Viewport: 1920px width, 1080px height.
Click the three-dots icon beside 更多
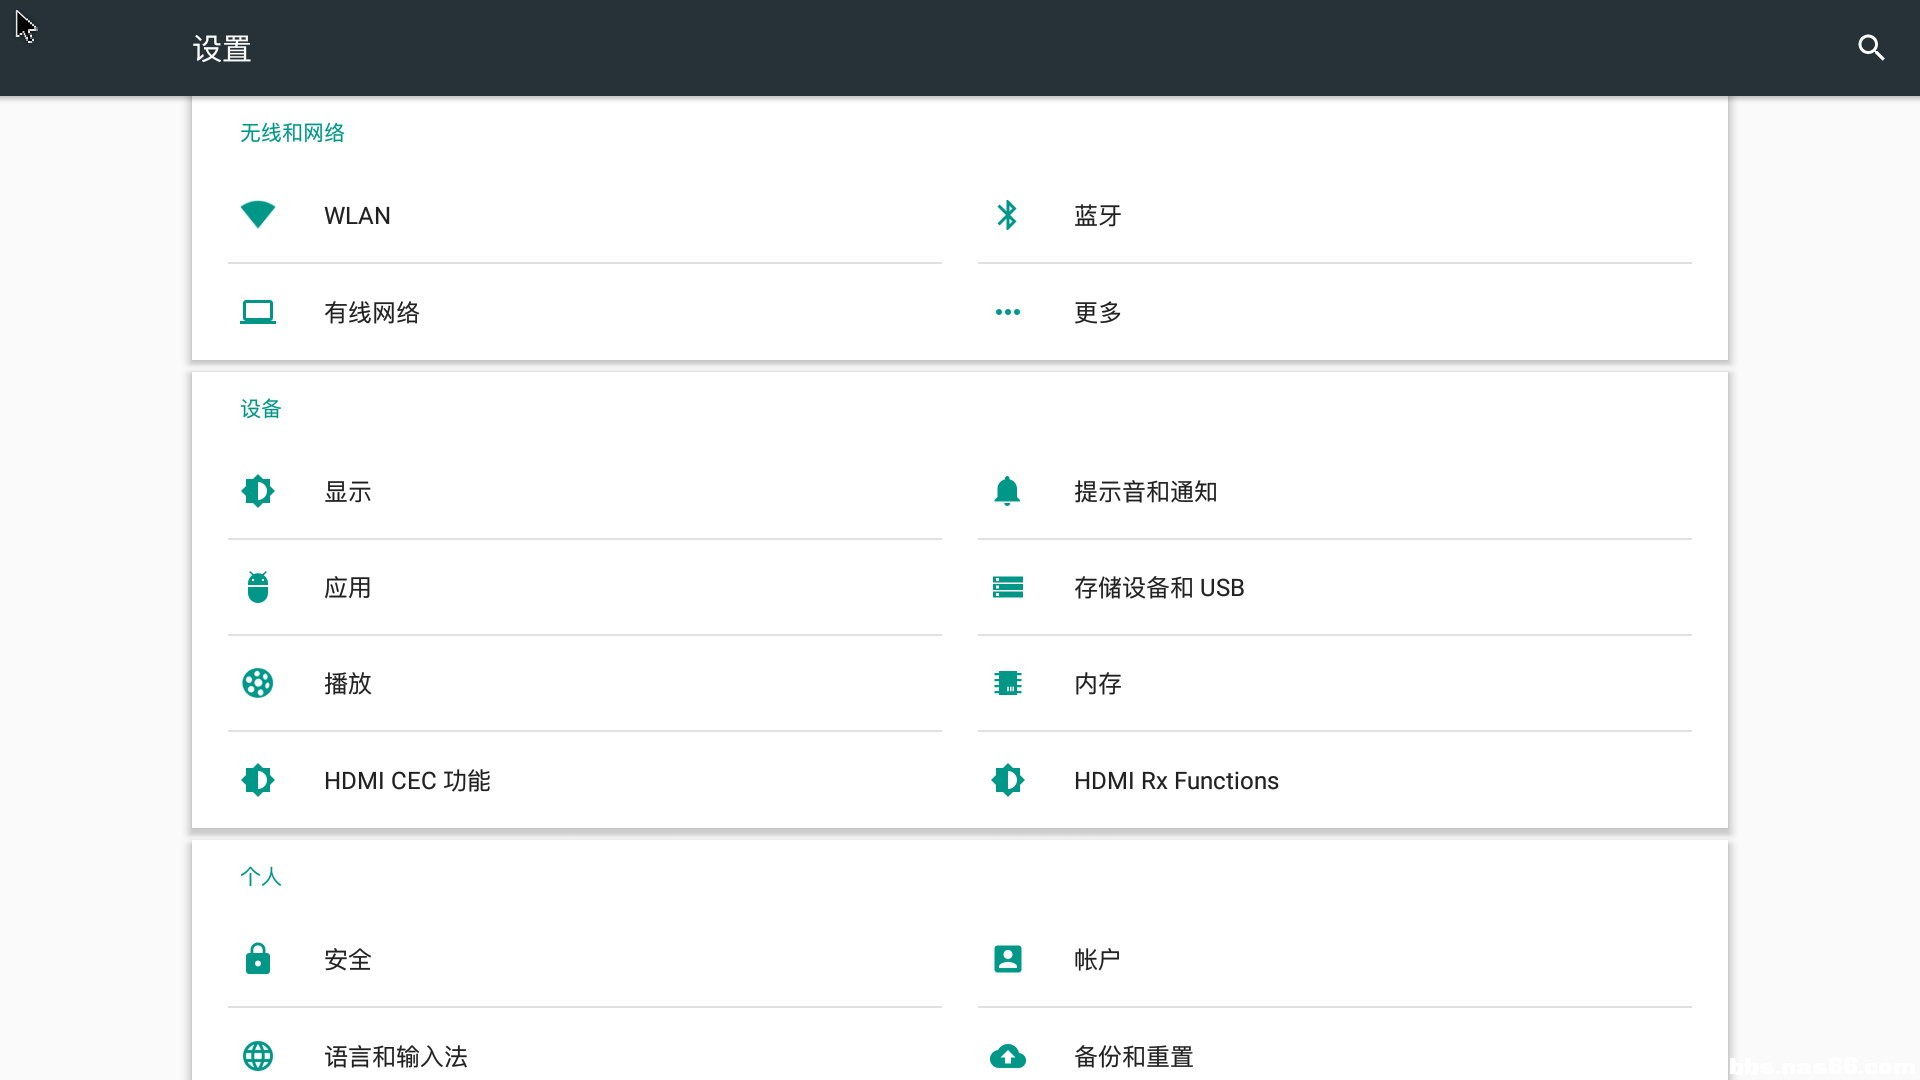[1008, 312]
